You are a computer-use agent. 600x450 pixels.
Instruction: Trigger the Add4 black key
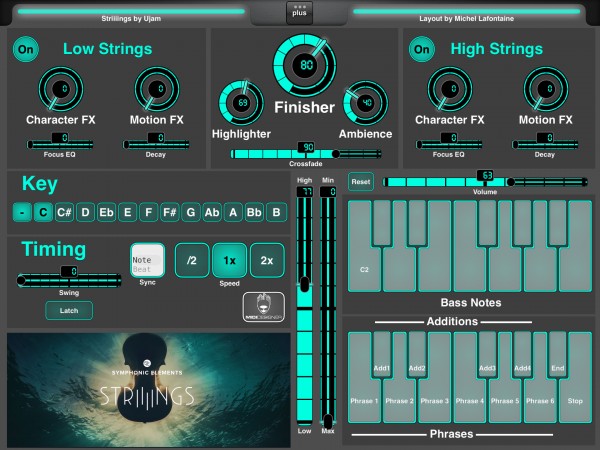tap(522, 355)
